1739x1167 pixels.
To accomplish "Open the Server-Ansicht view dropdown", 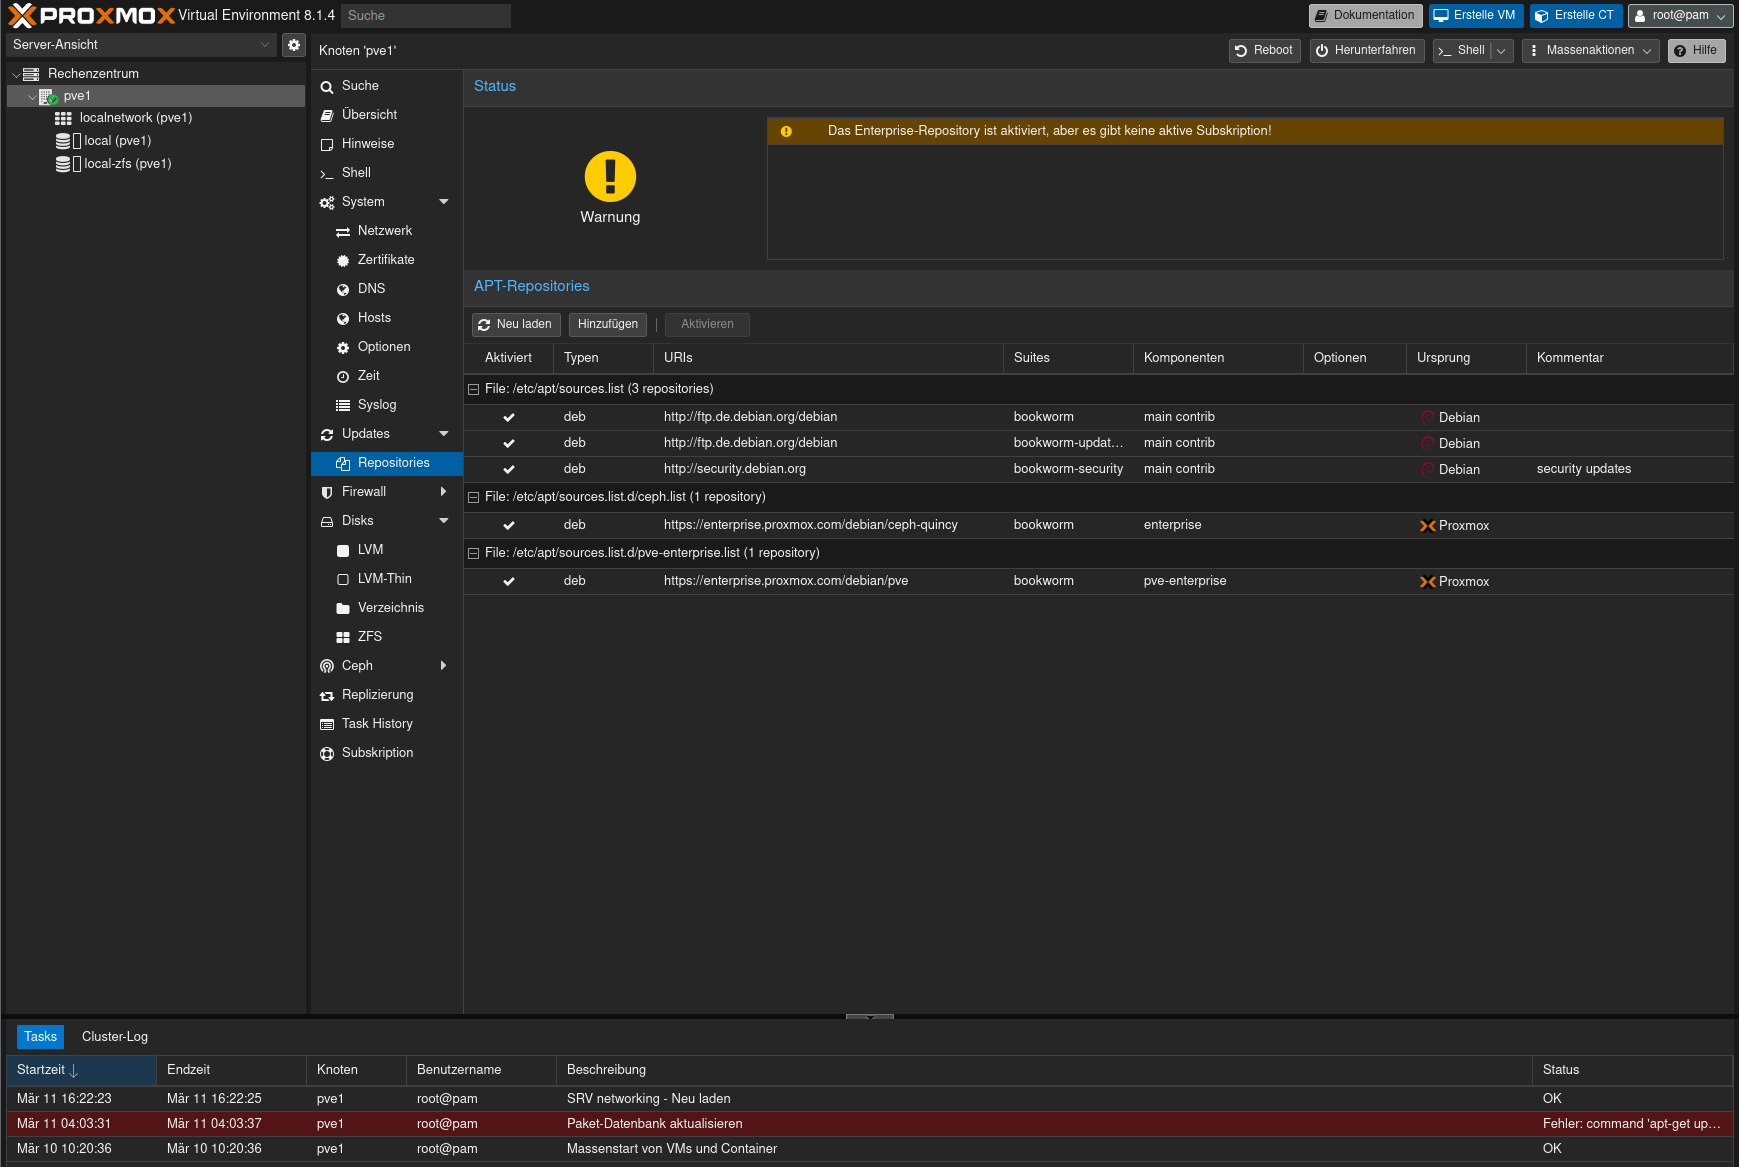I will coord(265,45).
